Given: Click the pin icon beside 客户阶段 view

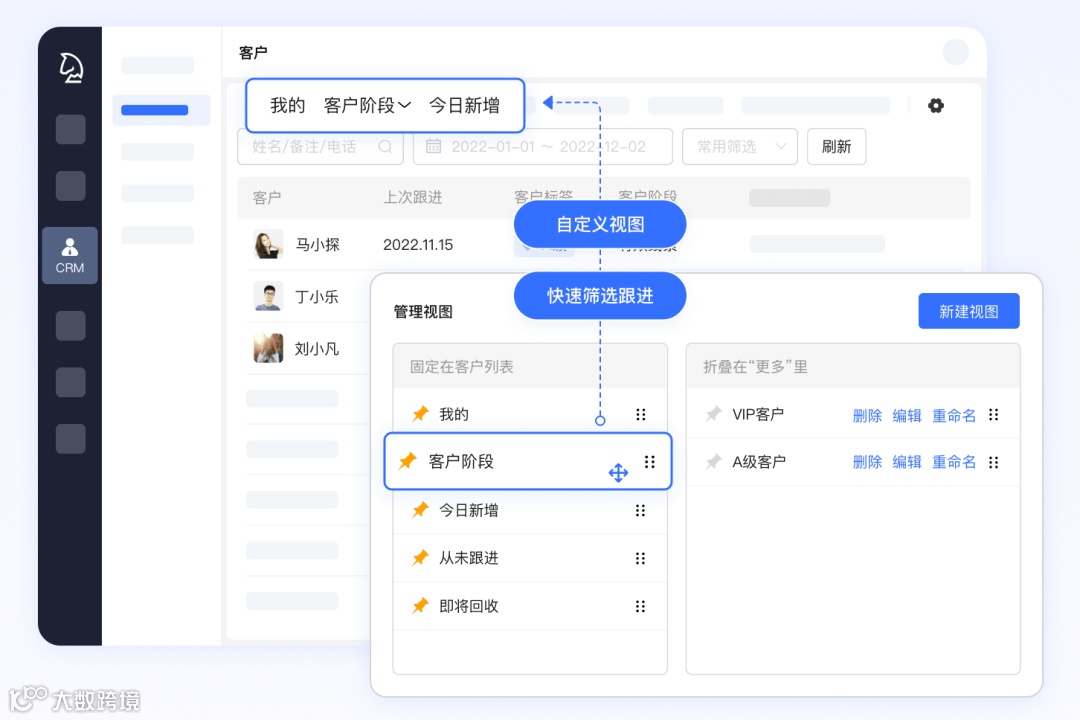Looking at the screenshot, I should (x=407, y=461).
